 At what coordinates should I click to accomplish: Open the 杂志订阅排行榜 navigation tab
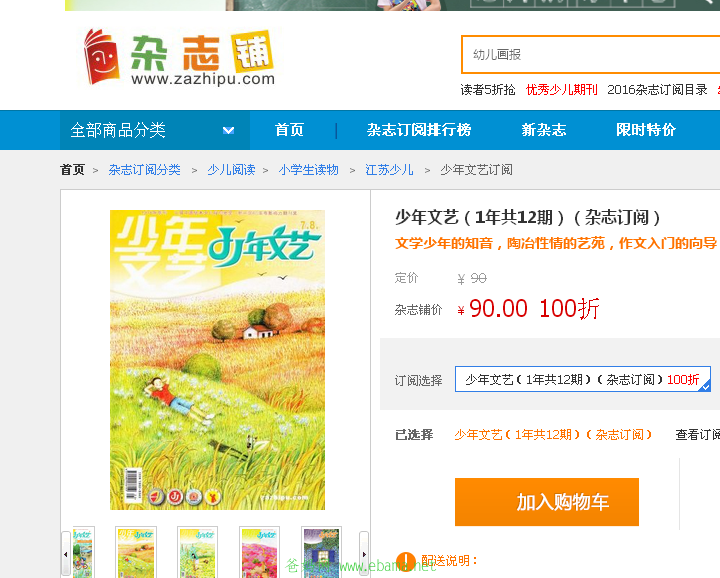click(419, 130)
